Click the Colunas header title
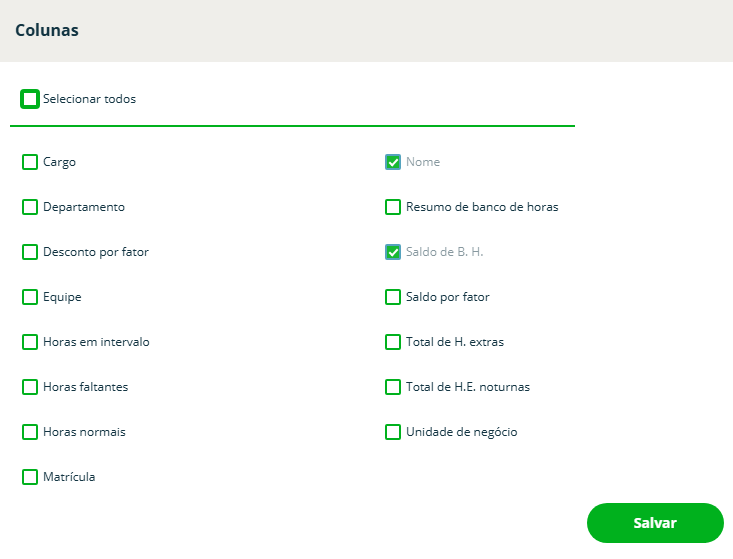This screenshot has width=733, height=559. tap(47, 30)
